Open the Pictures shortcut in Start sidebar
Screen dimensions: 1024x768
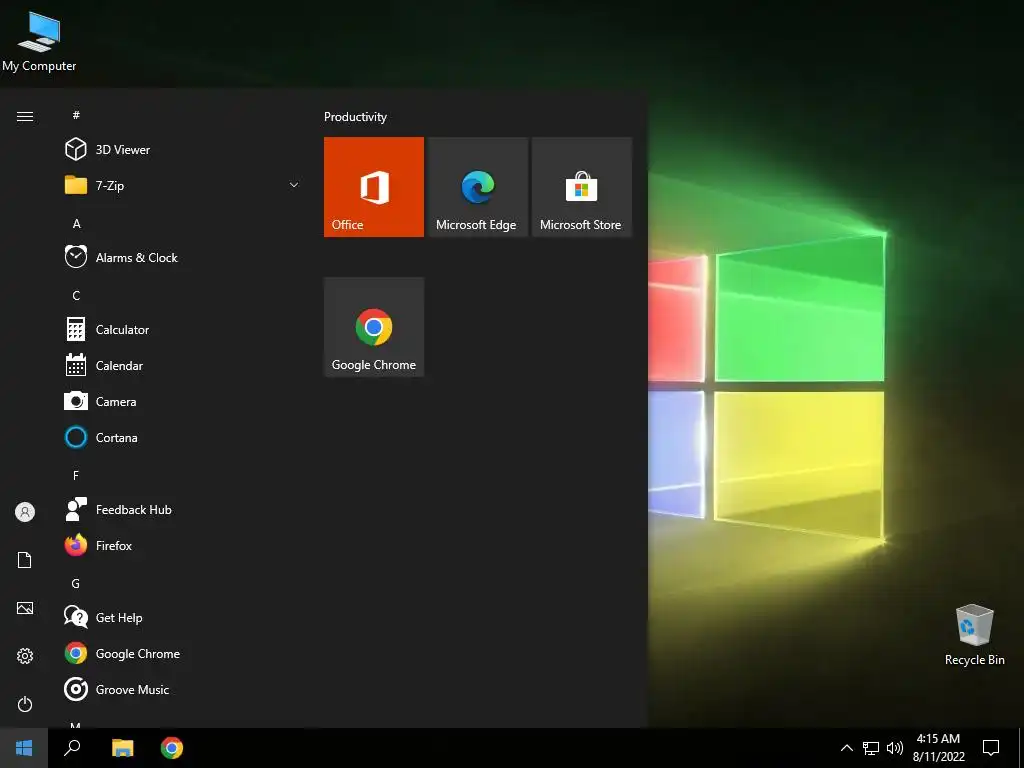click(x=25, y=608)
